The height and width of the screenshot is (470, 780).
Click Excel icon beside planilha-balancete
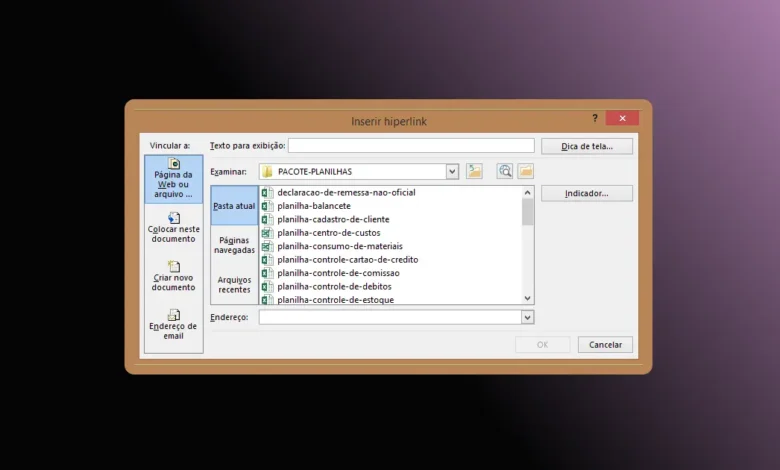[268, 206]
